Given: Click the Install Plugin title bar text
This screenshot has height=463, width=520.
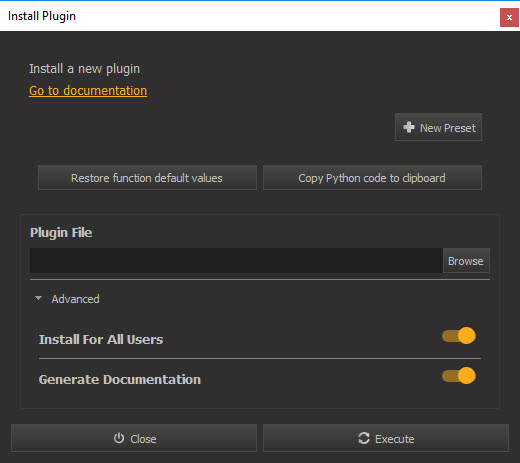Looking at the screenshot, I should pyautogui.click(x=42, y=16).
